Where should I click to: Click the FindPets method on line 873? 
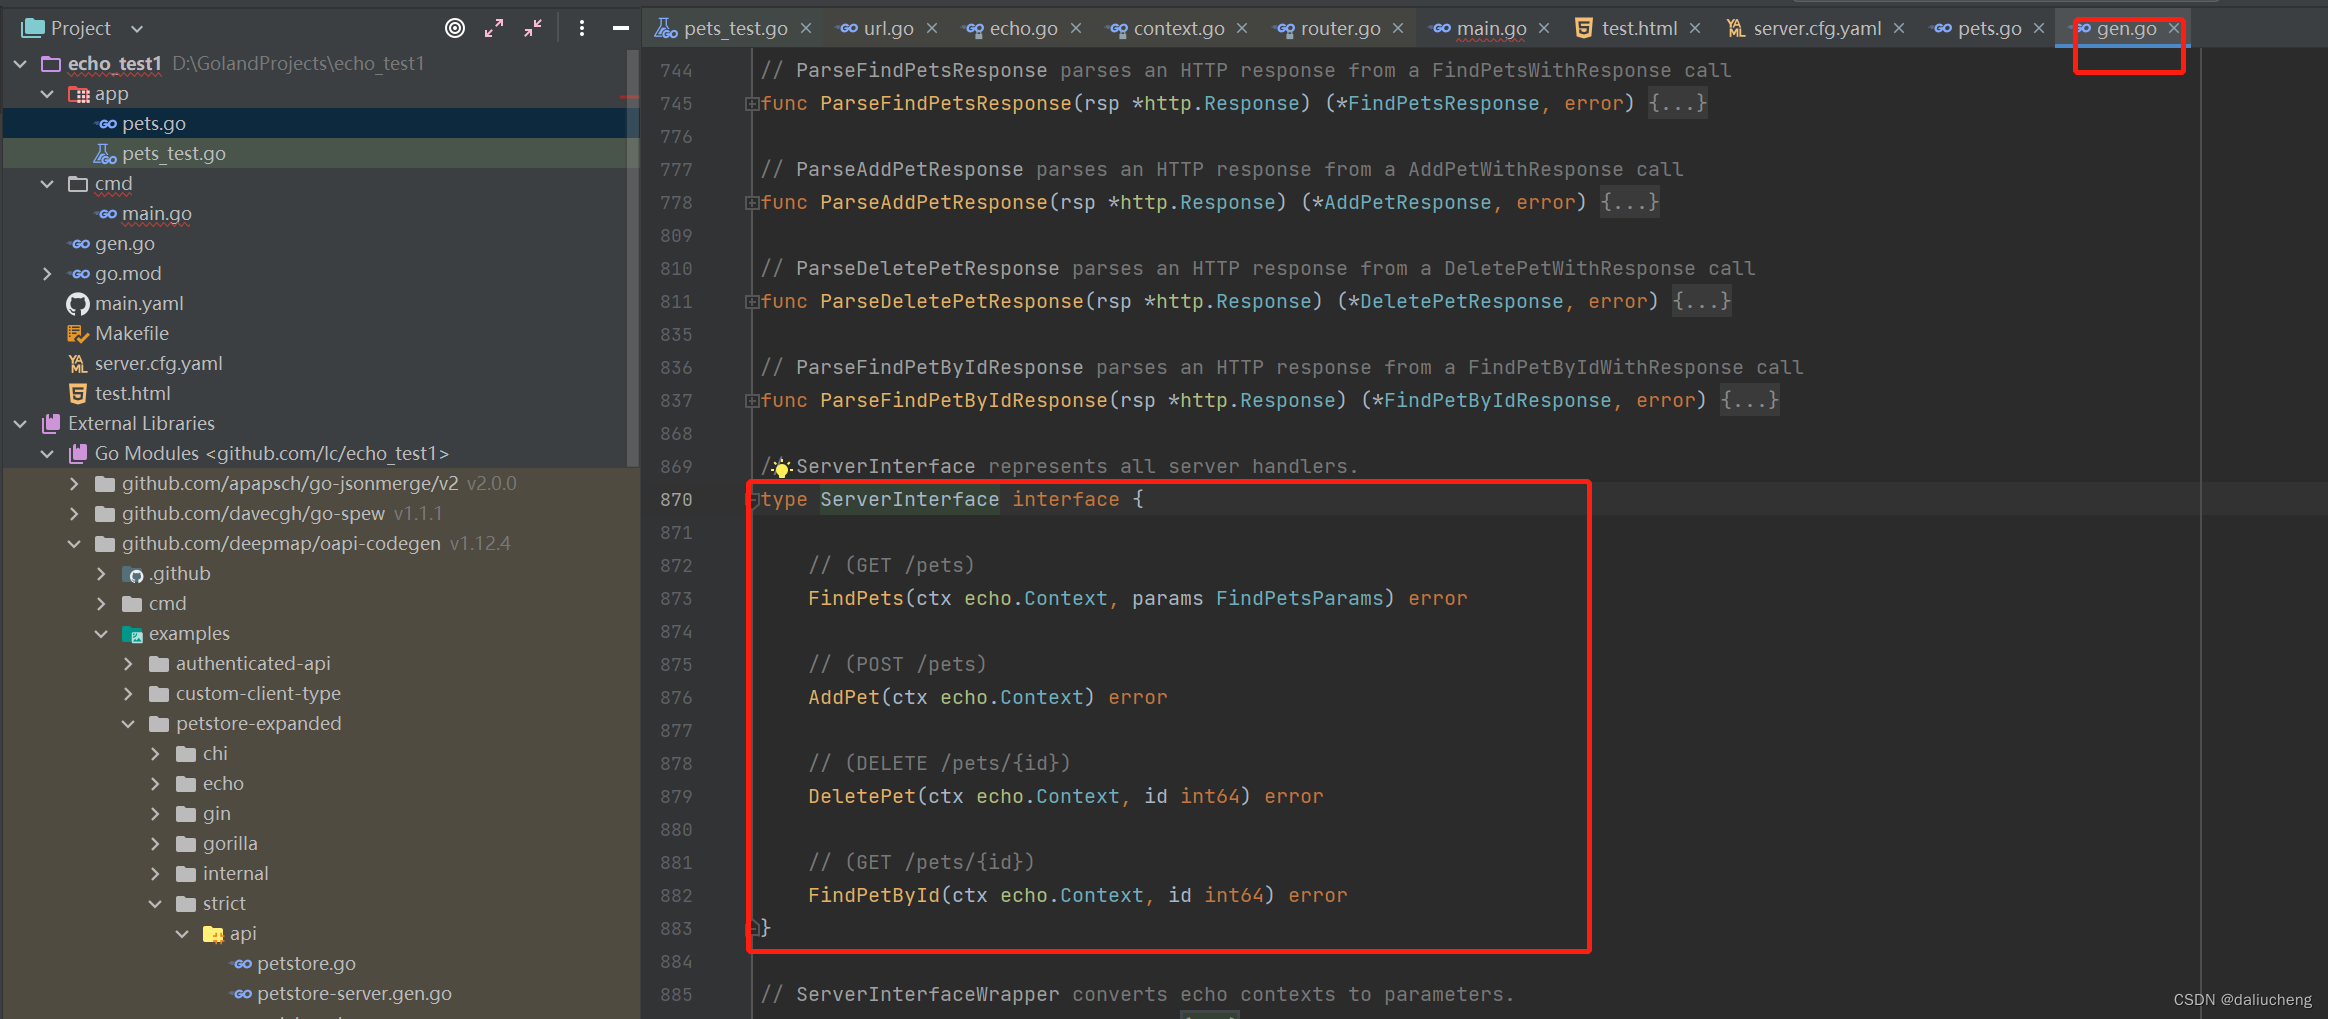coord(856,599)
